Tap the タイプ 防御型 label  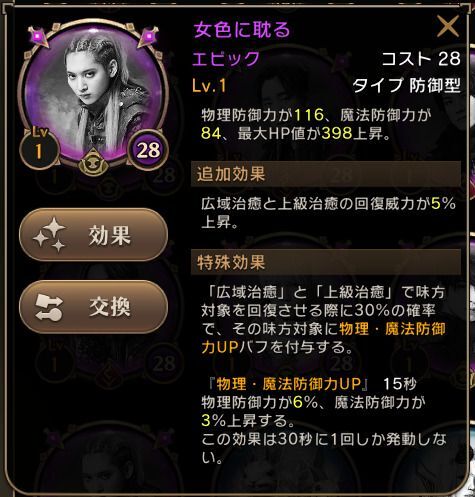407,86
